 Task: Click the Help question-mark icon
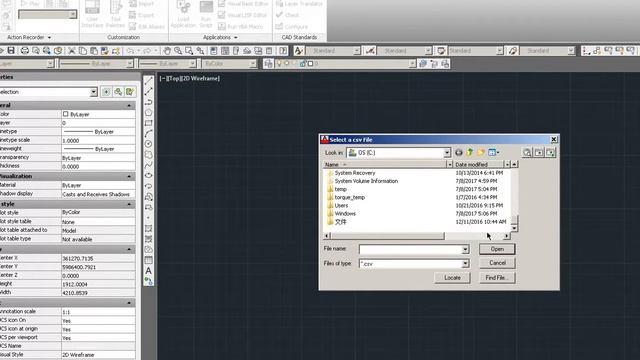(283, 51)
